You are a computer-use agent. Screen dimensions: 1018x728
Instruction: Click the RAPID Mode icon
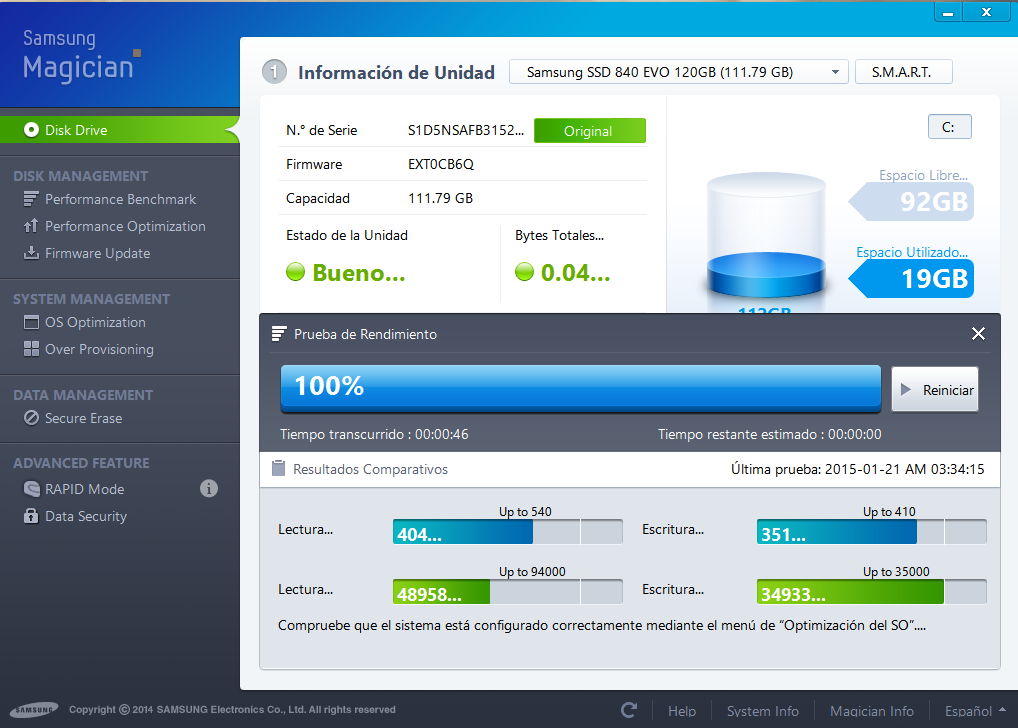tap(31, 488)
